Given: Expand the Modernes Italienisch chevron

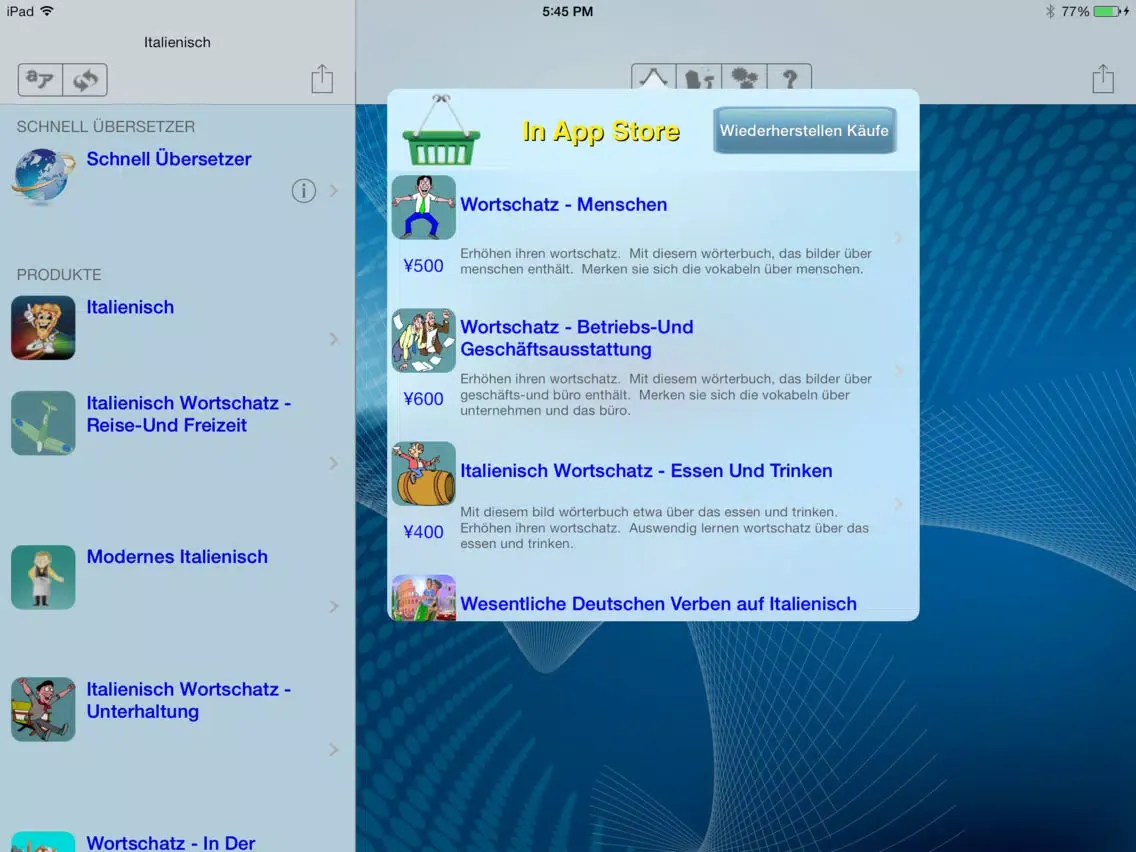Looking at the screenshot, I should [333, 606].
